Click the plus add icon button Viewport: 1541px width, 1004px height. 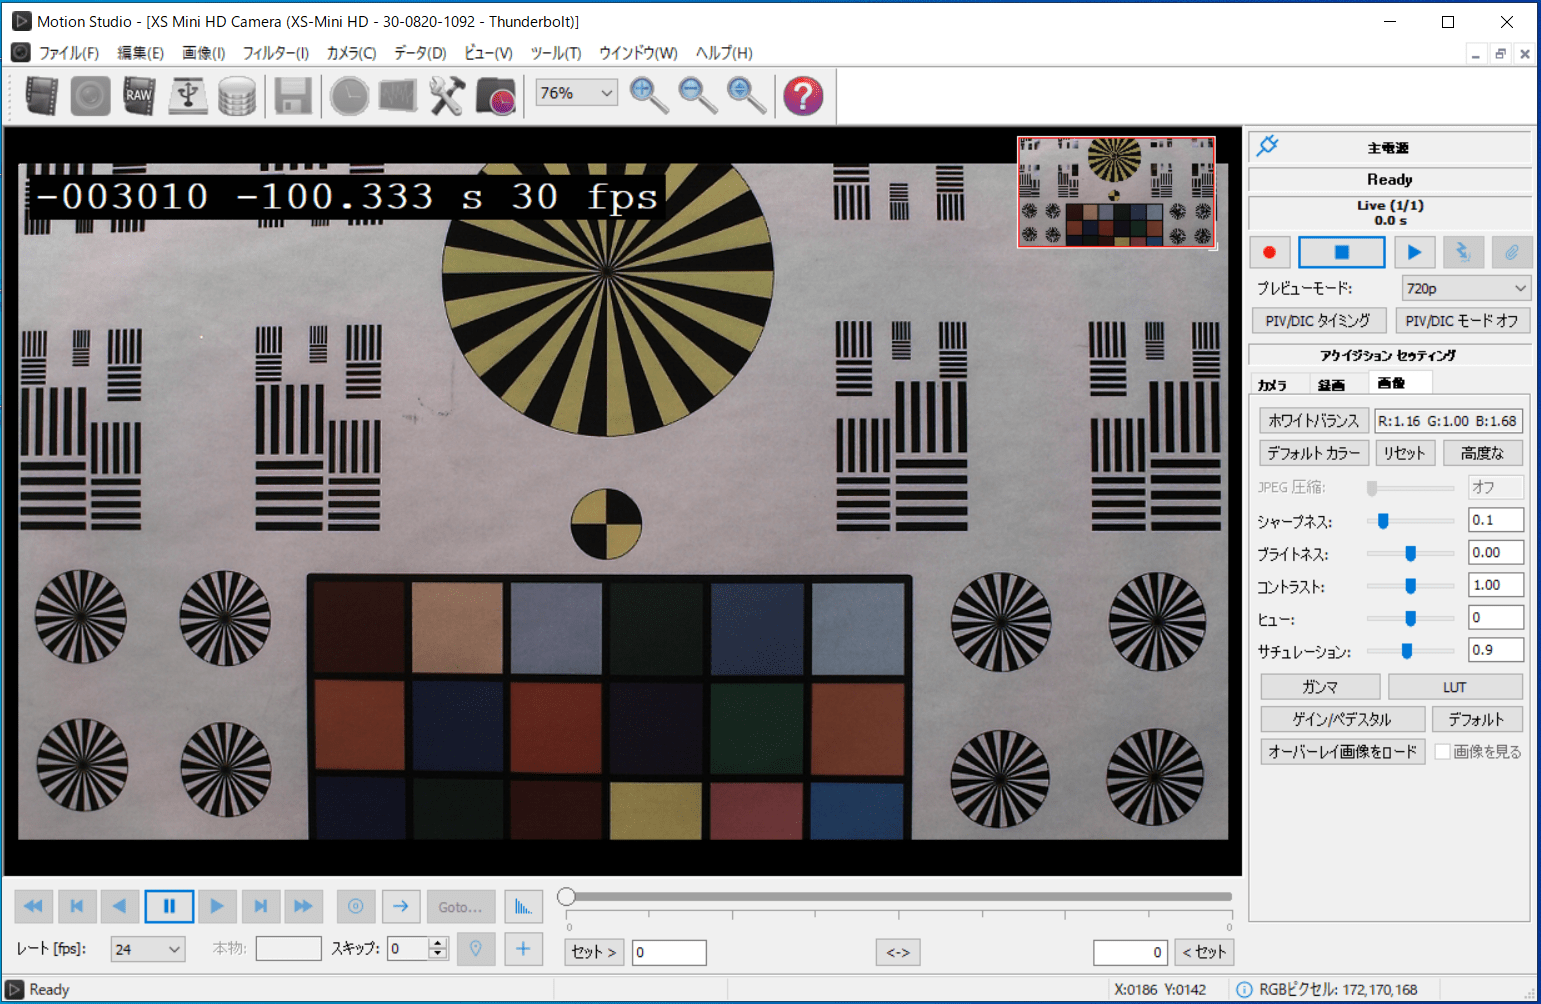coord(523,949)
